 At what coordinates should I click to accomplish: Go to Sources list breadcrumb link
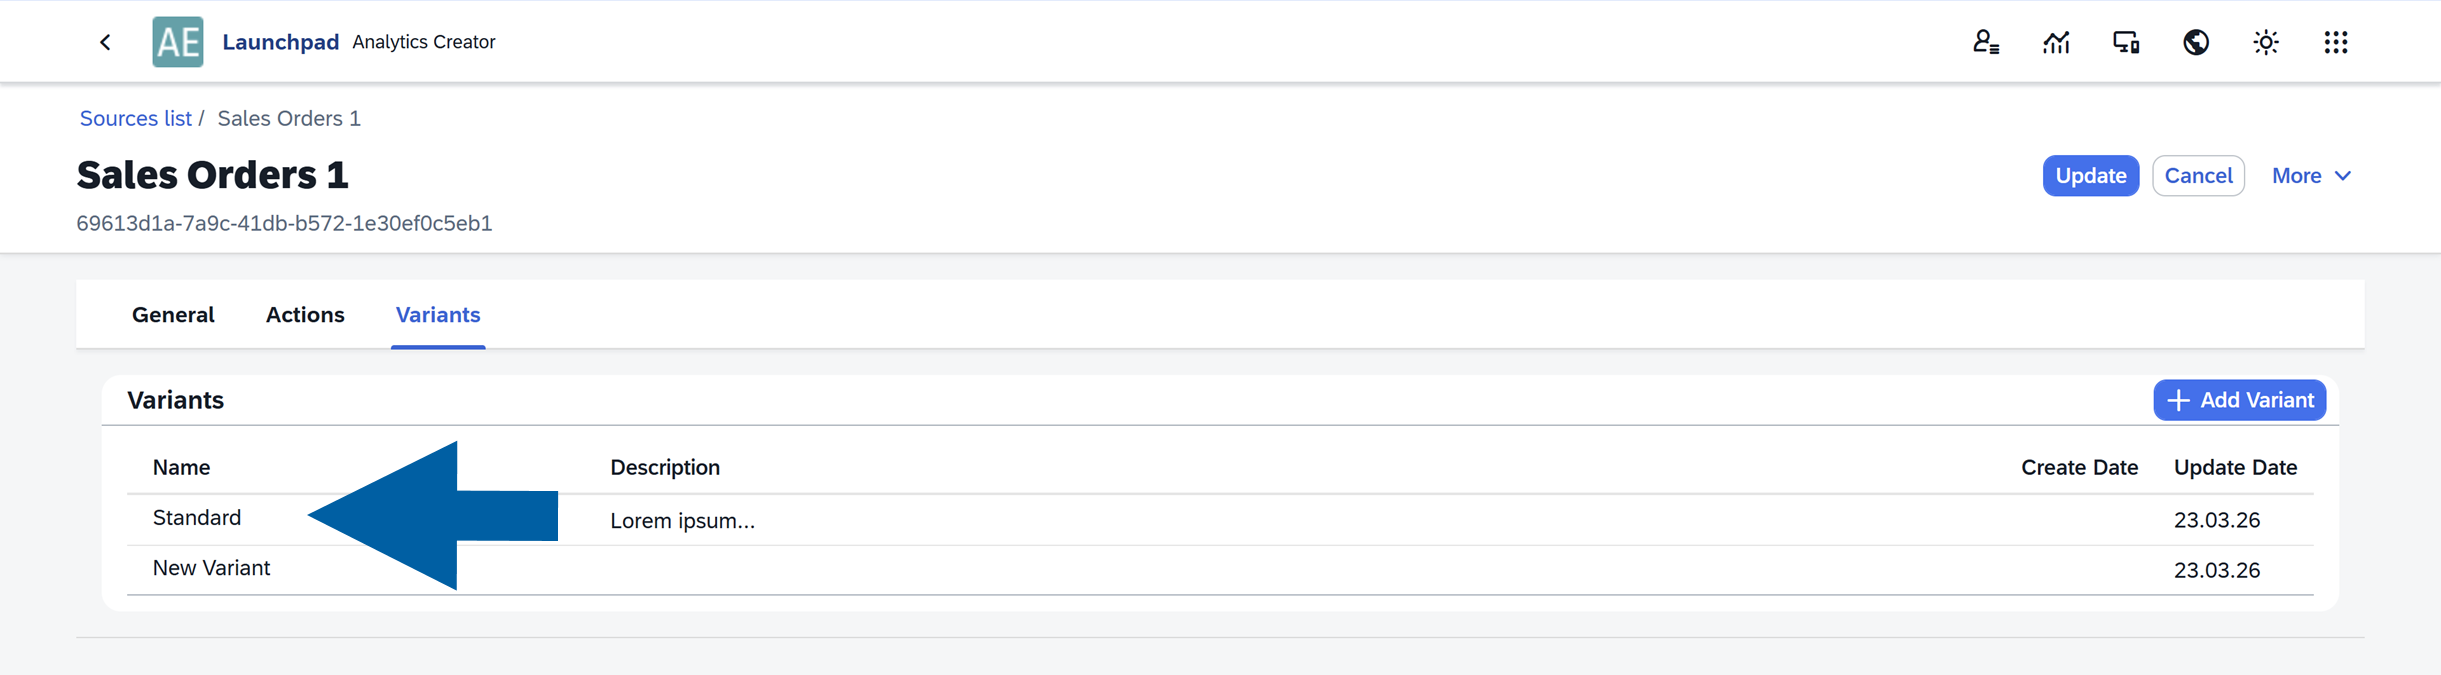135,118
